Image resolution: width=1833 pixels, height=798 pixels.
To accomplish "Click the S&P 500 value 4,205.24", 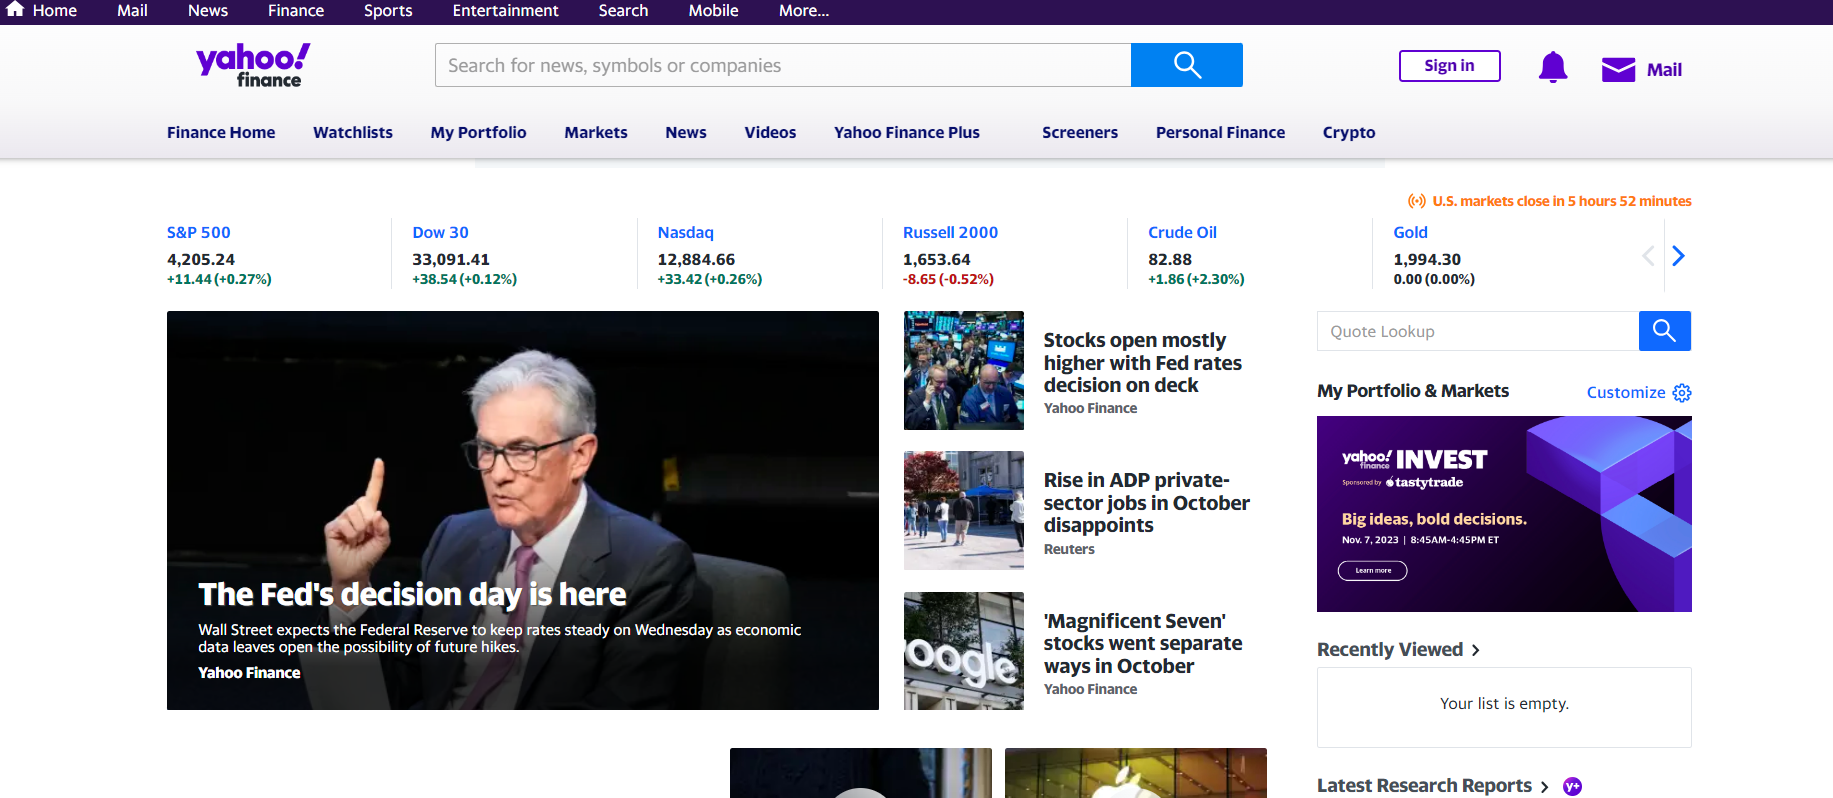I will pos(201,259).
